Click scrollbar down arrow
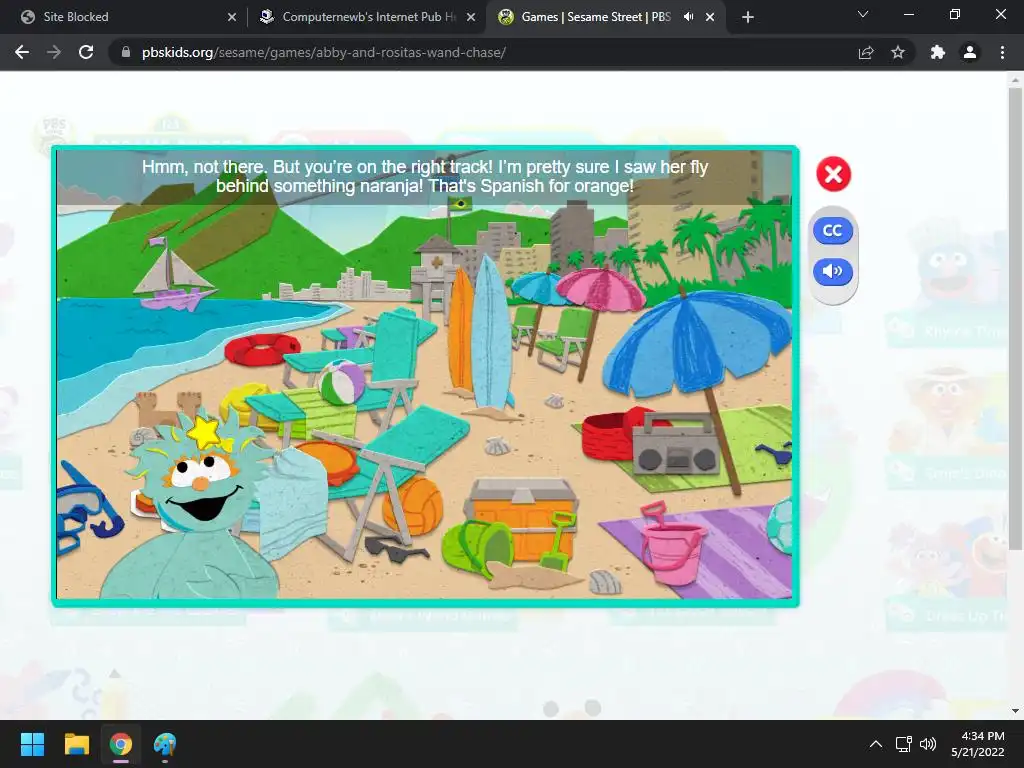This screenshot has width=1024, height=768. [1015, 711]
